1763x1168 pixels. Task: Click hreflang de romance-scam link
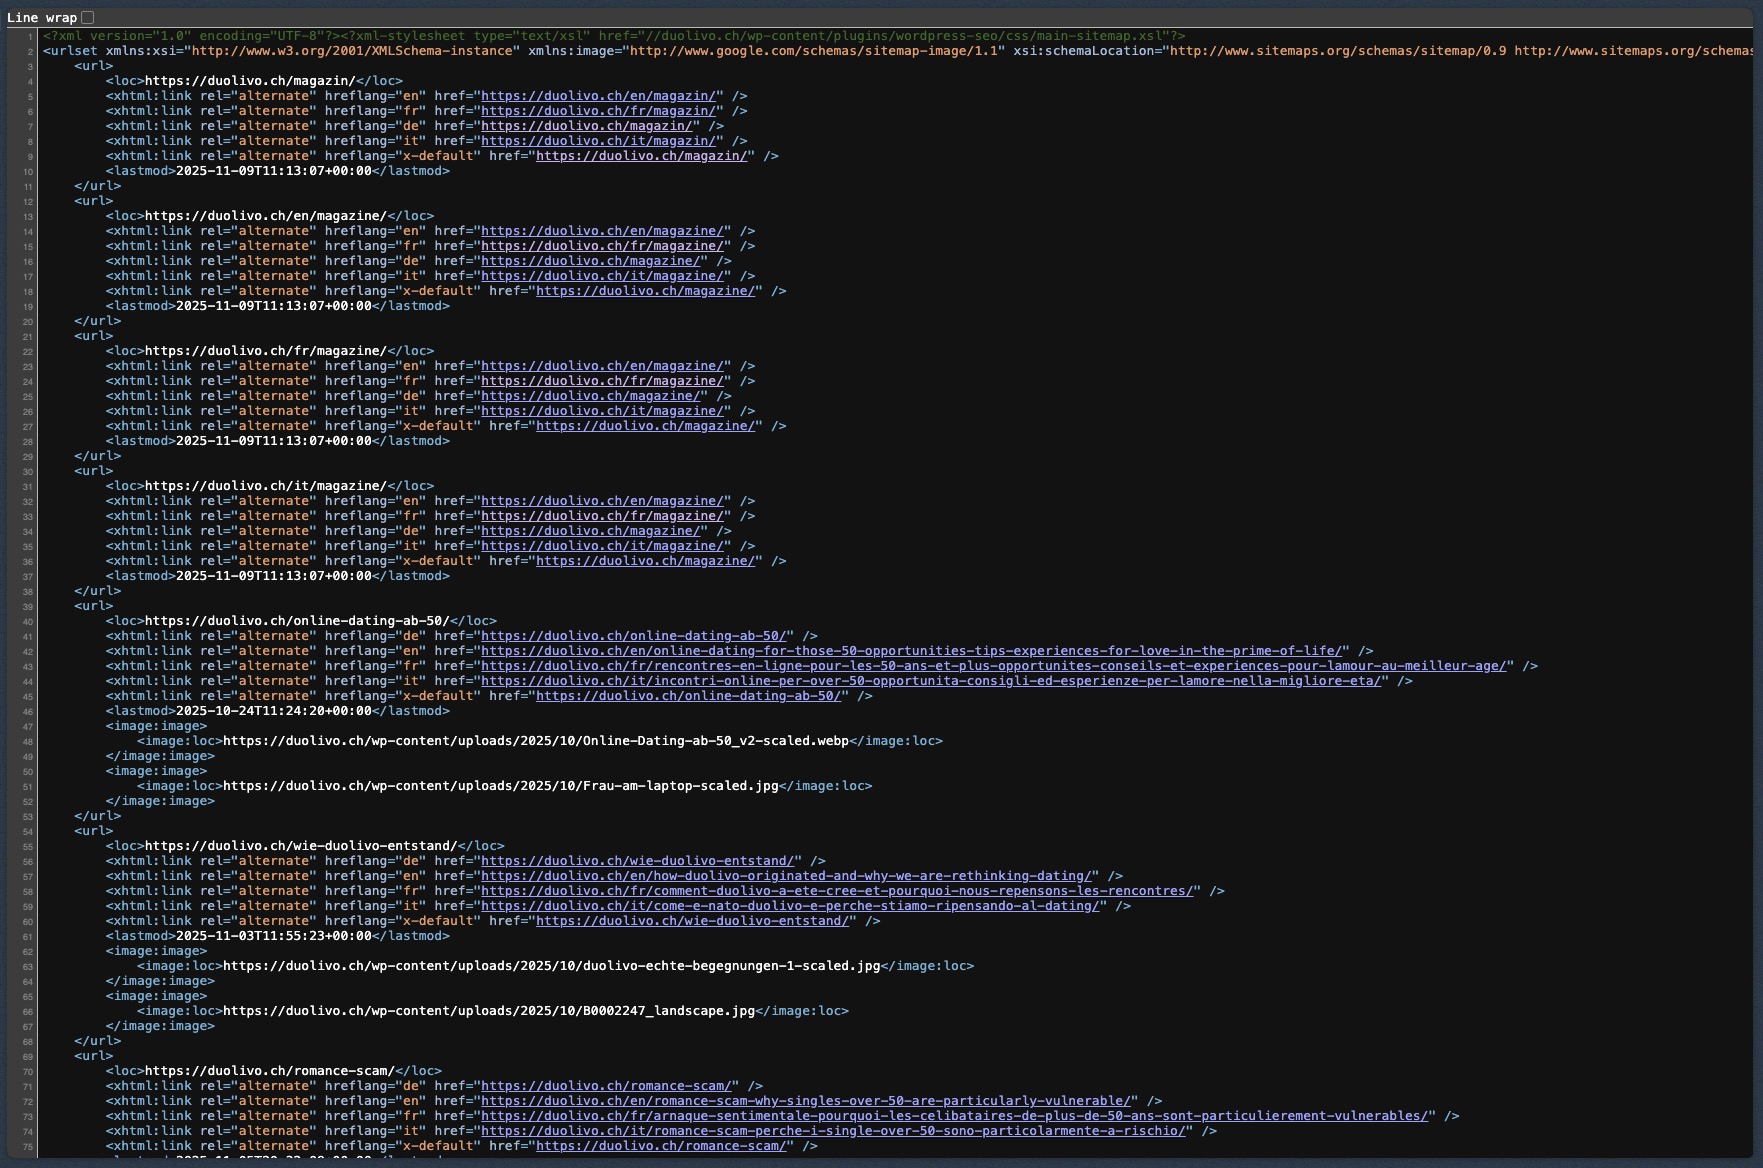click(x=606, y=1086)
